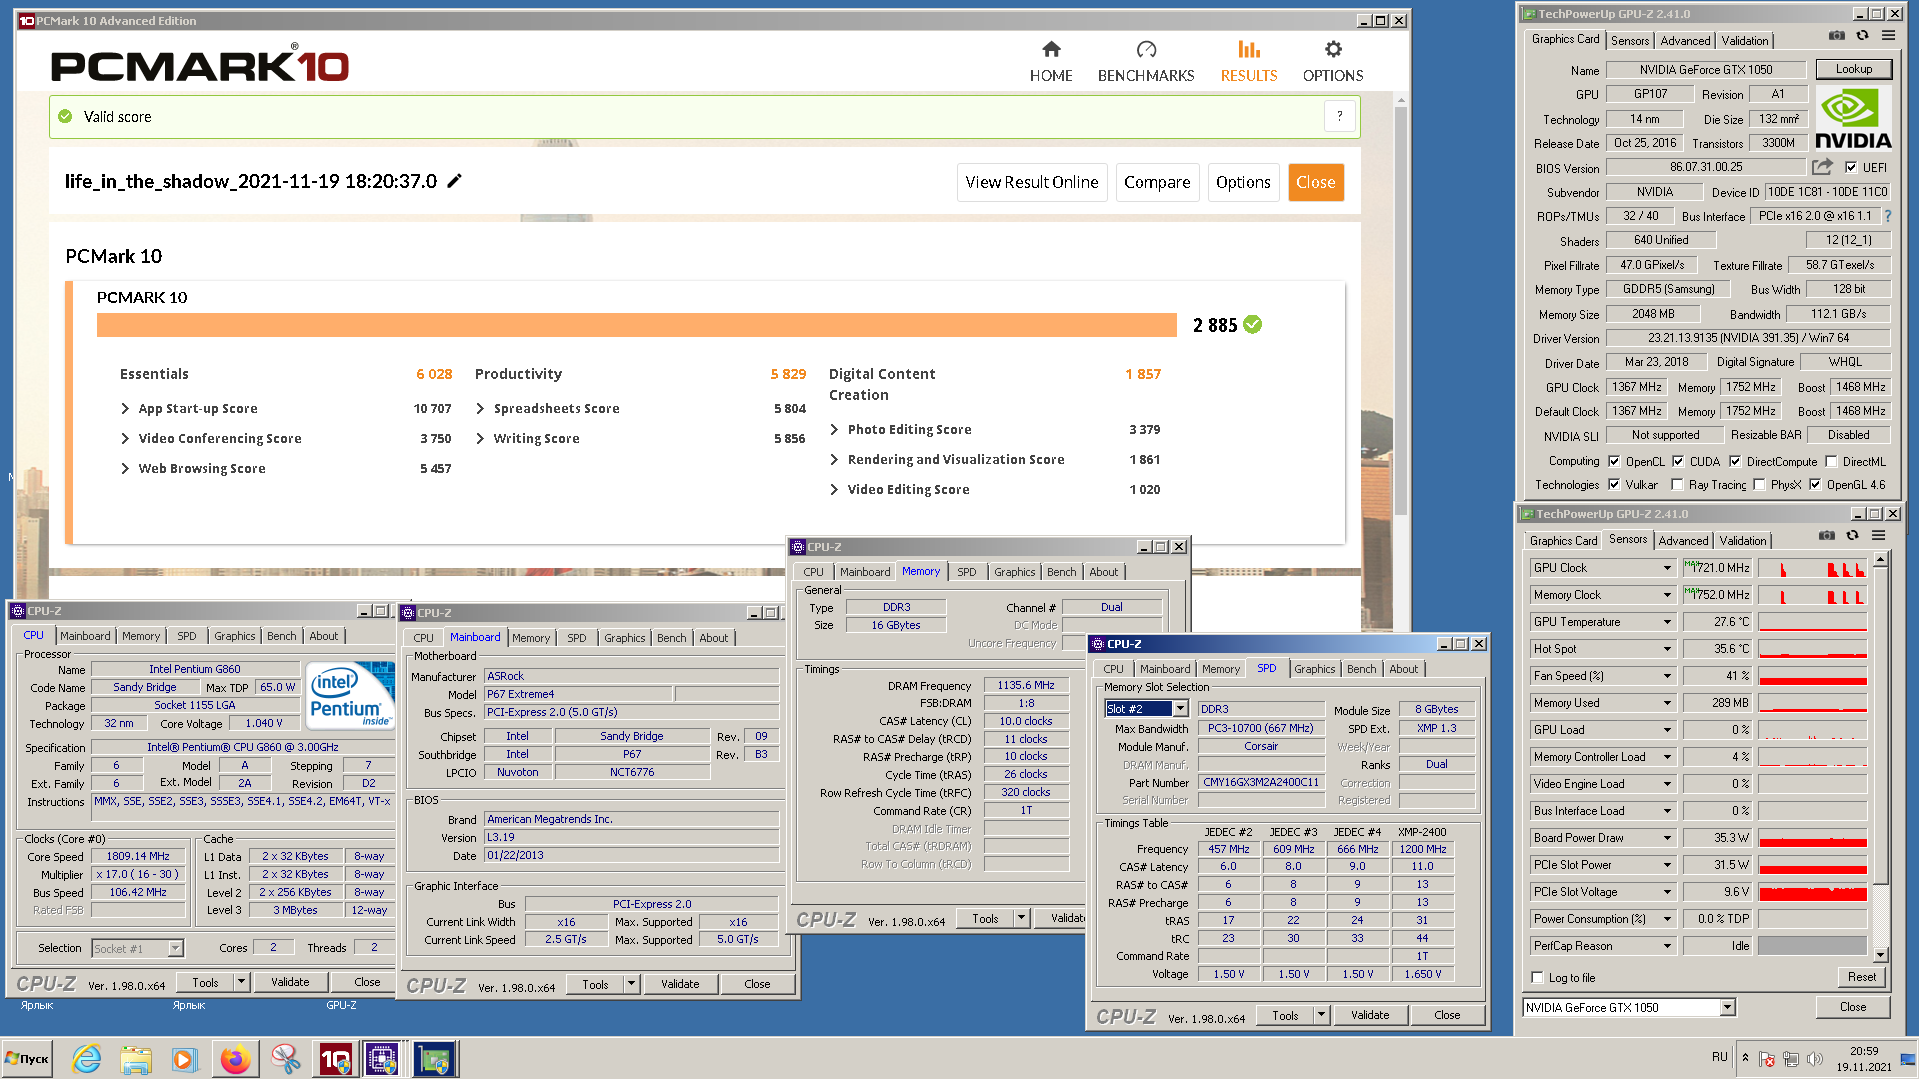1919x1079 pixels.
Task: Click Reset button in GPU-Z Sensors
Action: point(1861,977)
